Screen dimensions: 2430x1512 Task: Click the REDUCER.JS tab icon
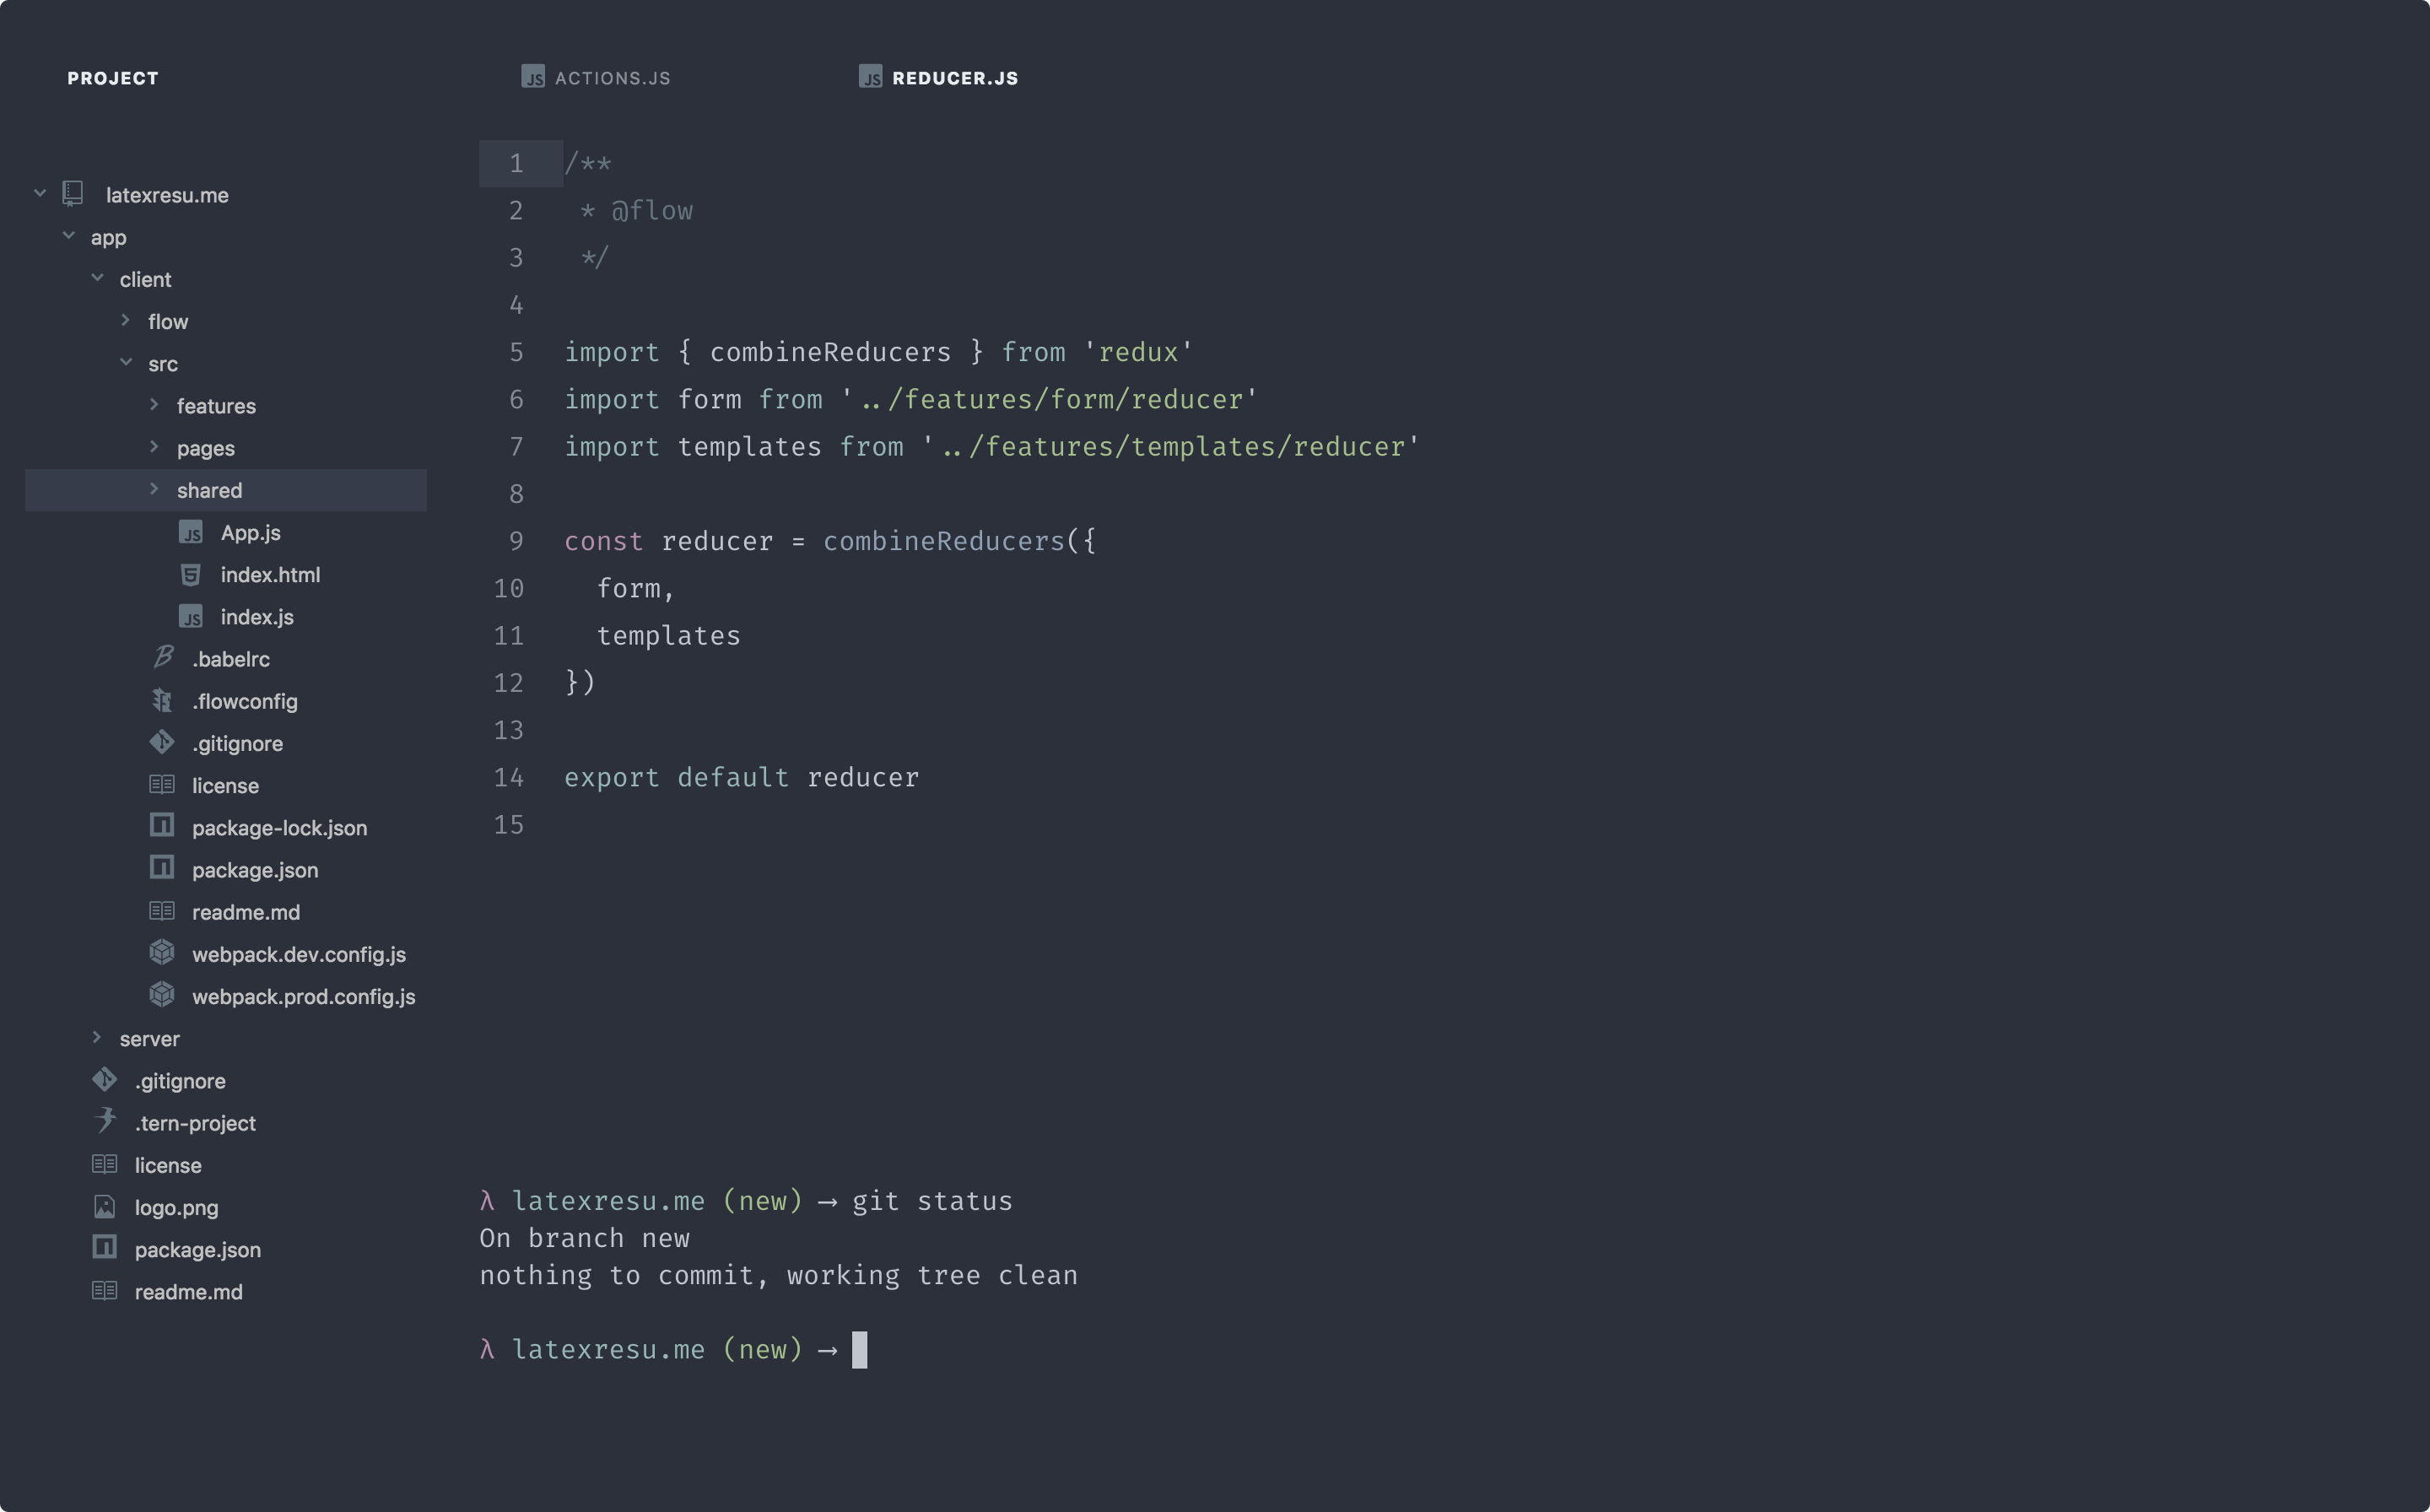click(x=869, y=75)
